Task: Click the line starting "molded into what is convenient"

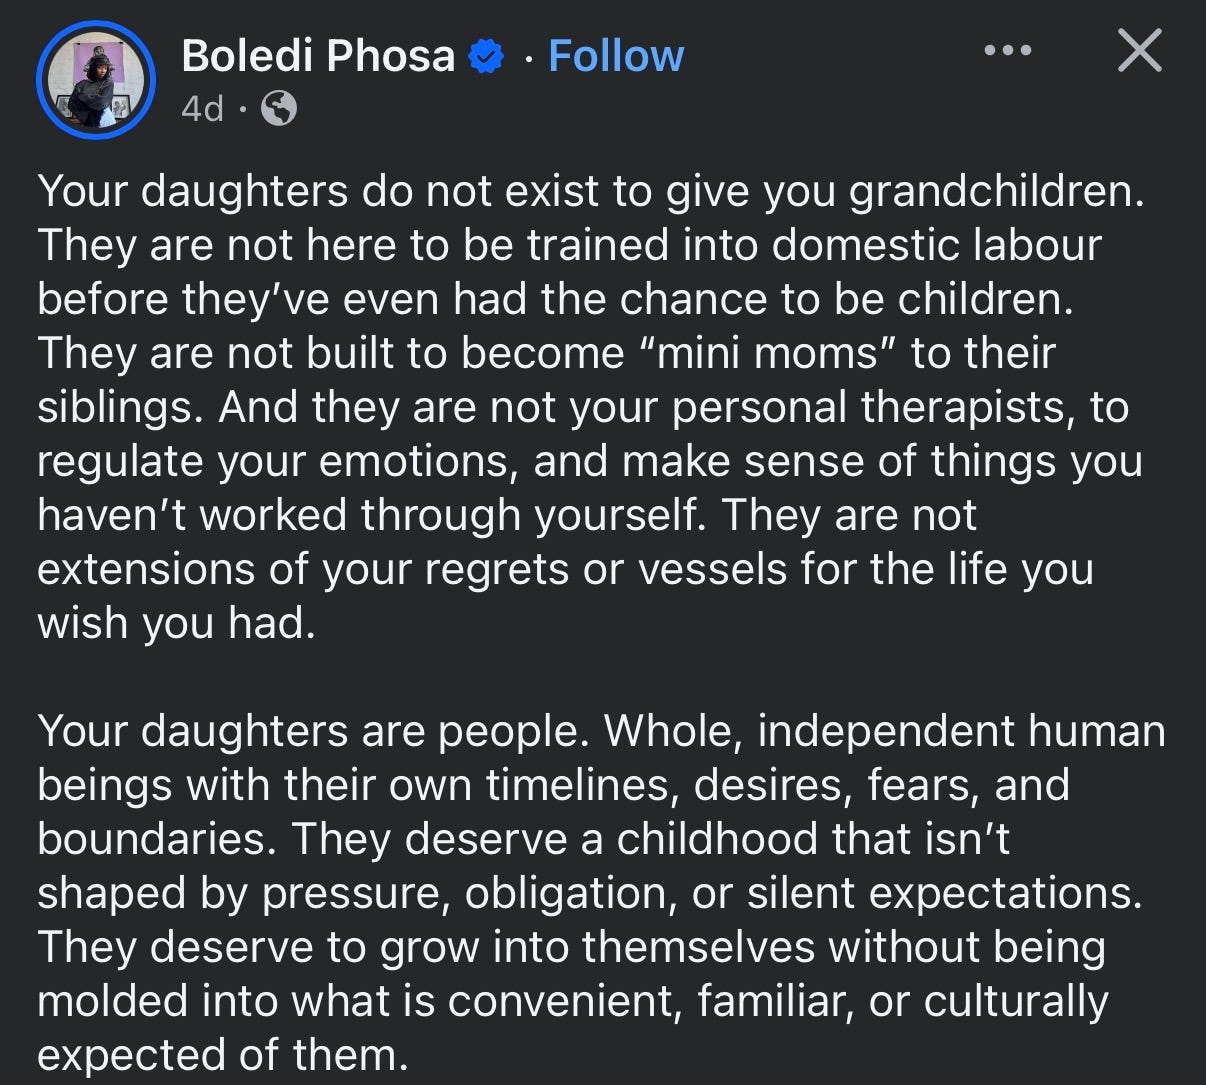Action: (x=573, y=1001)
